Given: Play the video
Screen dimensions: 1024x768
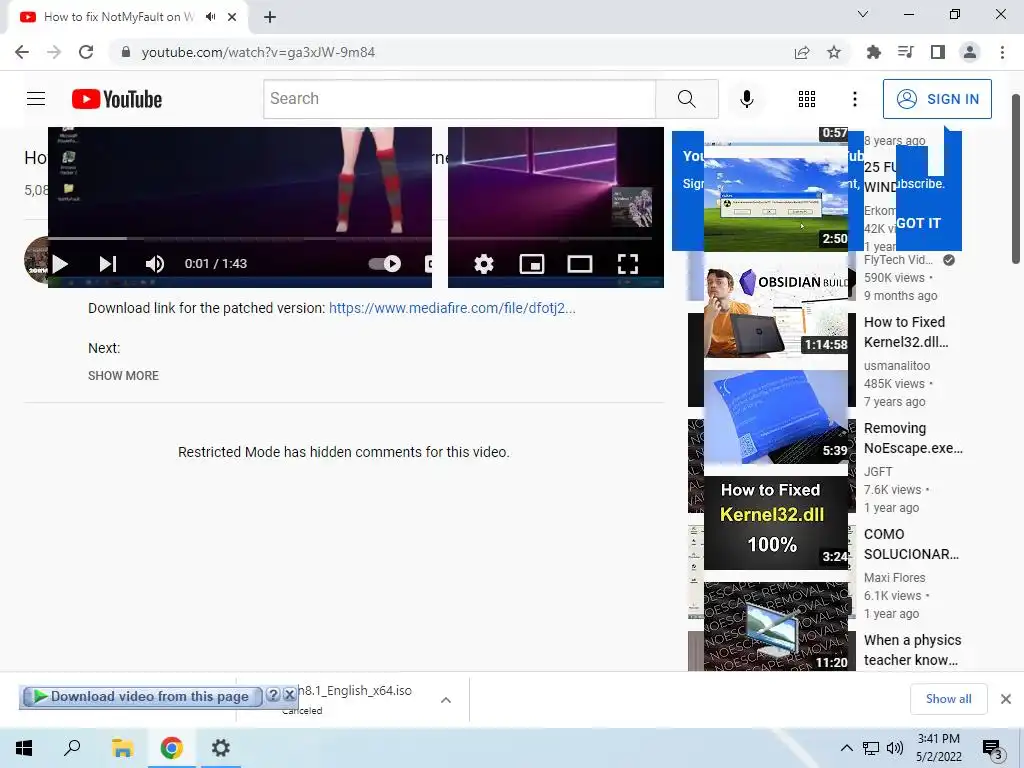Looking at the screenshot, I should click(x=60, y=264).
